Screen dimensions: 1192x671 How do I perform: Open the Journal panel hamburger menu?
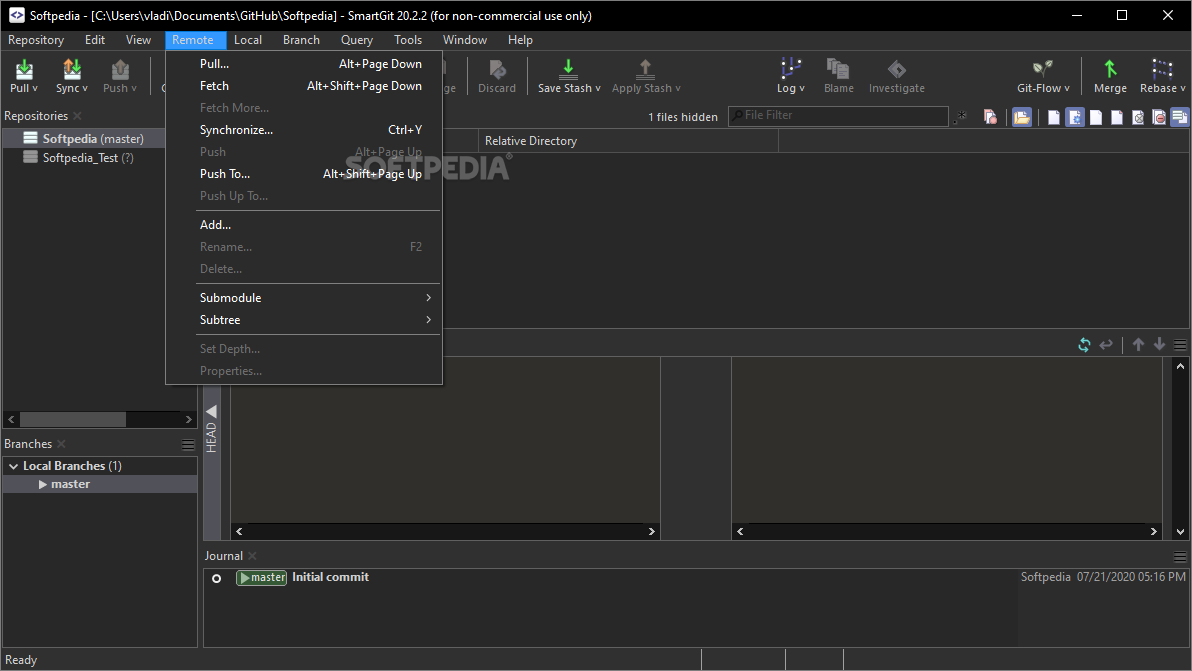1180,556
